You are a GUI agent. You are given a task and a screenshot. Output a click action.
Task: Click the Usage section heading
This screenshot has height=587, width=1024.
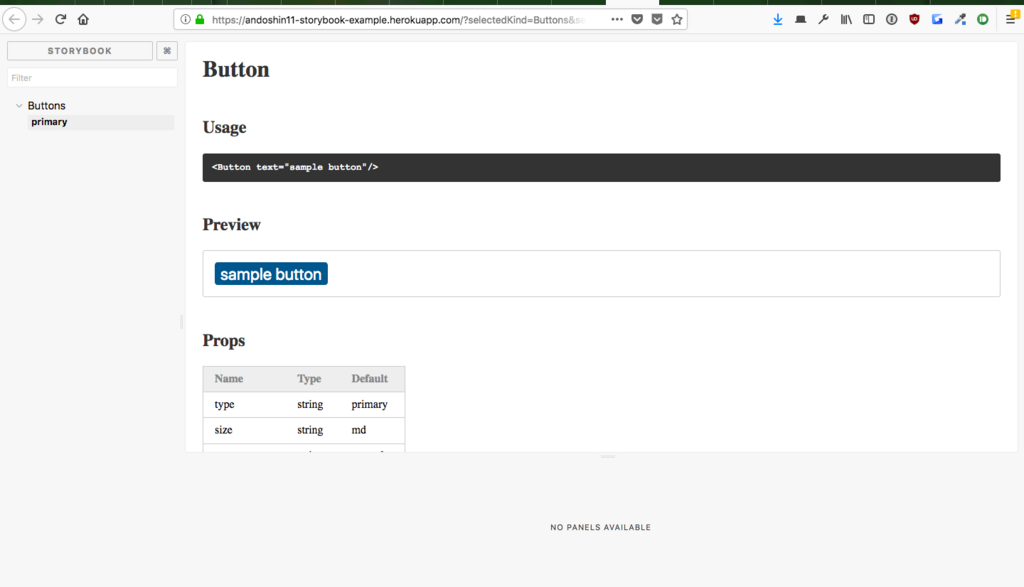click(x=224, y=127)
